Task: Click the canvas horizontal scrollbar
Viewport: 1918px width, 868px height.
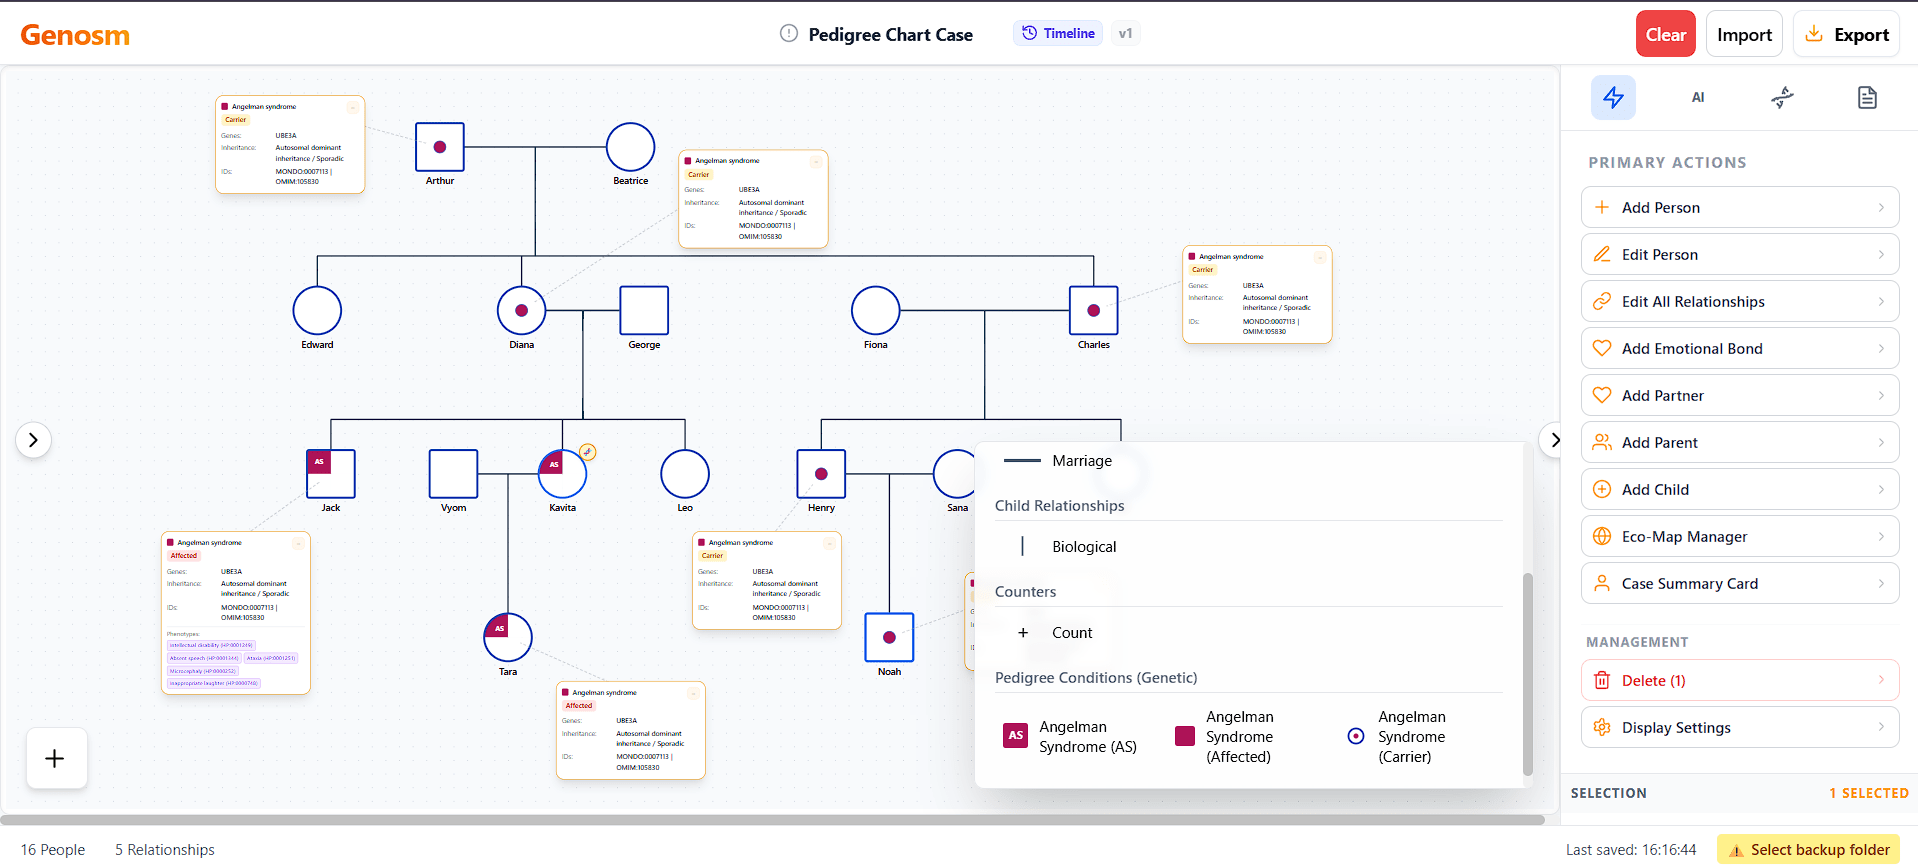Action: [x=772, y=820]
